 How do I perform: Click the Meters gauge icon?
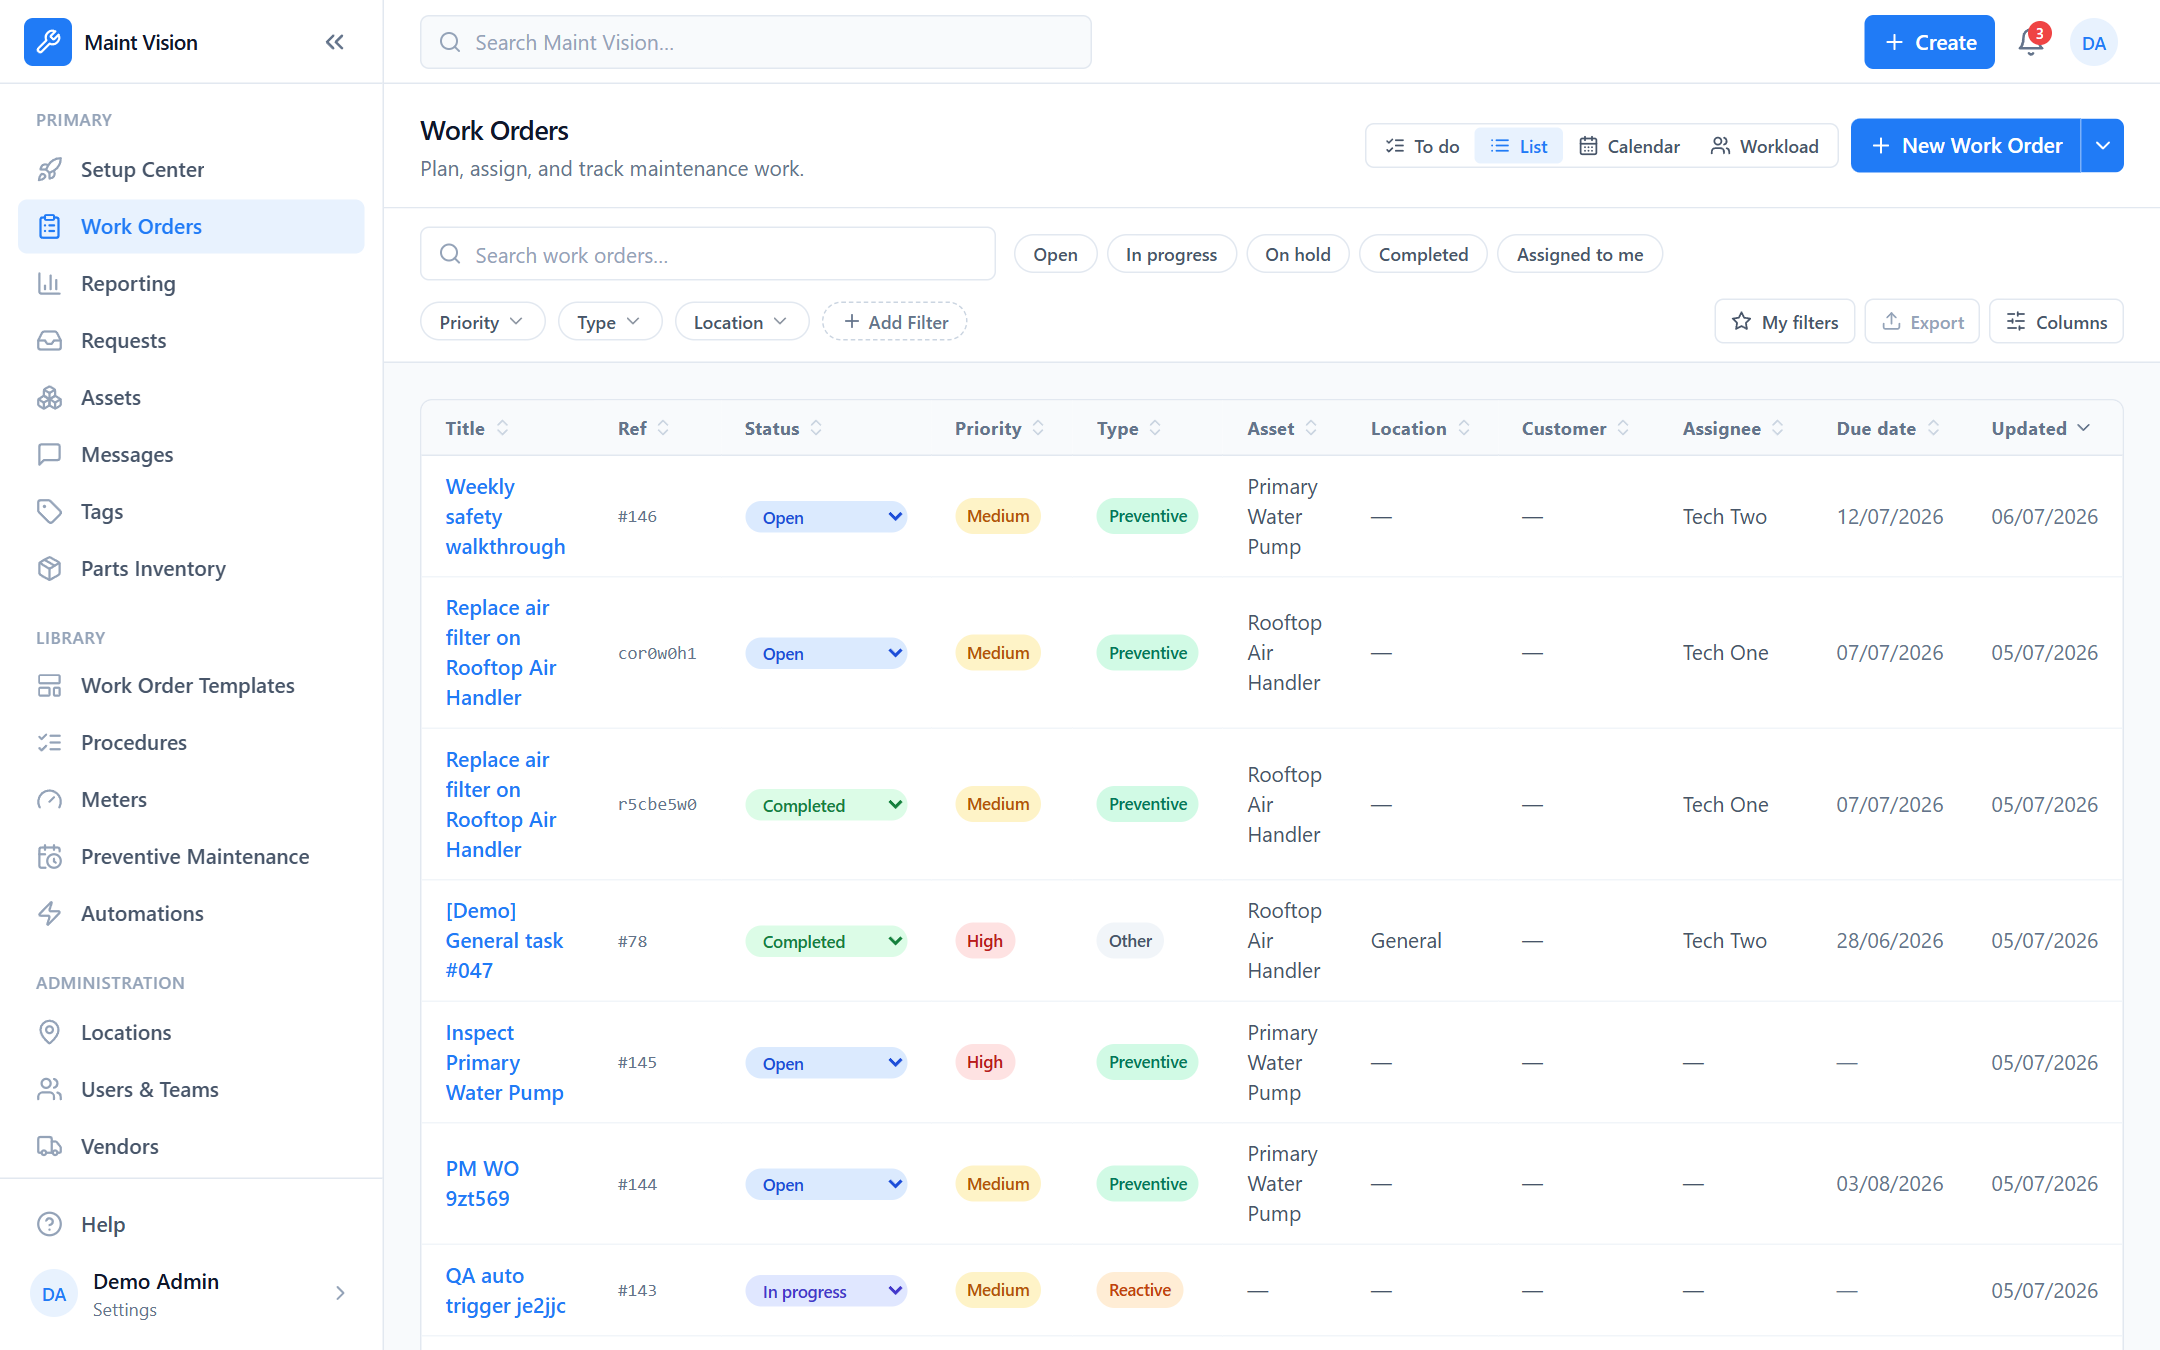pos(49,799)
